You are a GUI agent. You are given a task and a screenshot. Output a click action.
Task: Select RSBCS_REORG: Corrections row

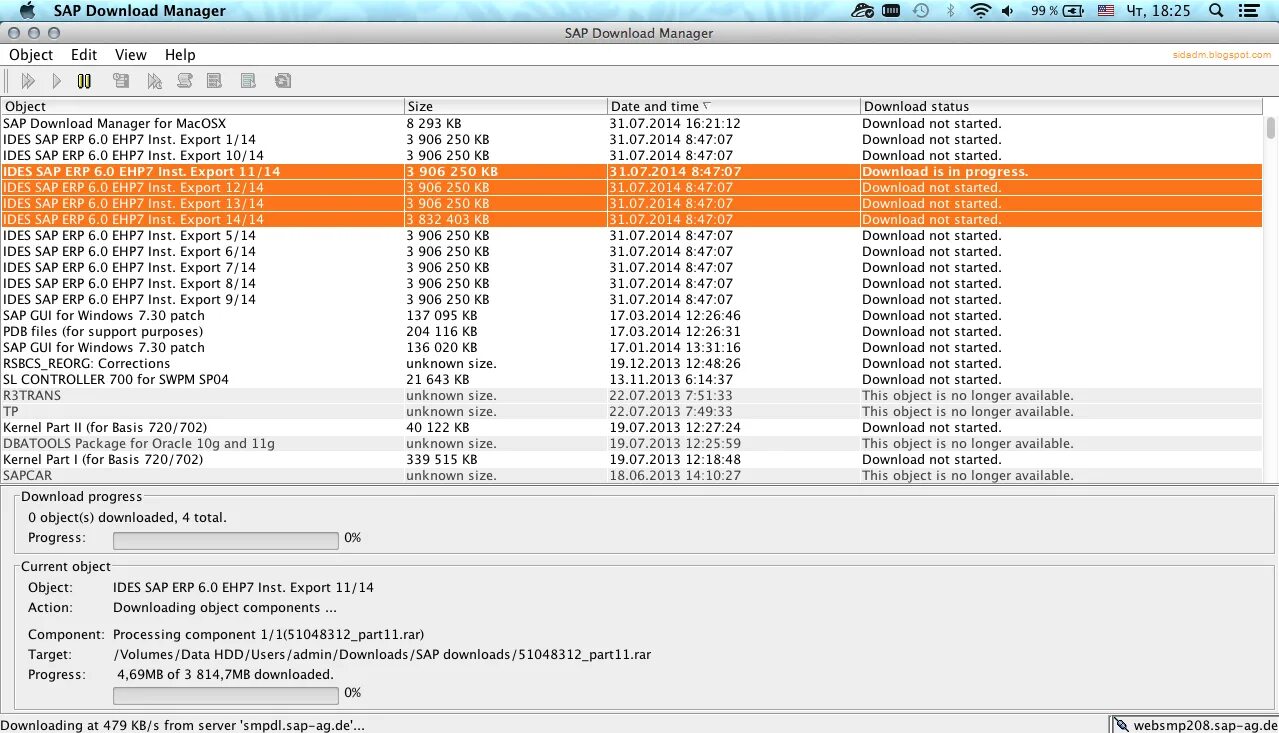coord(631,364)
